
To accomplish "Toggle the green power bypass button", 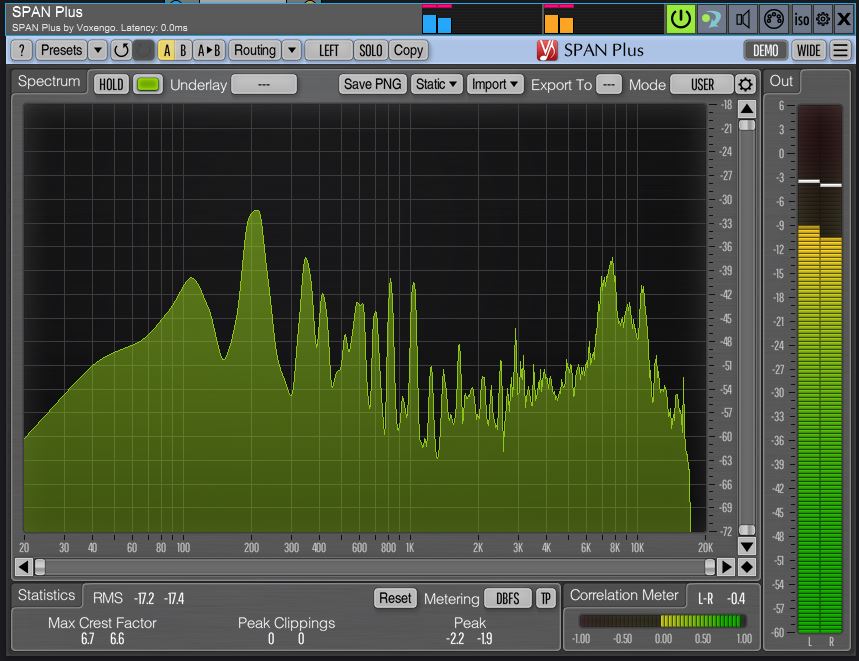I will (681, 18).
